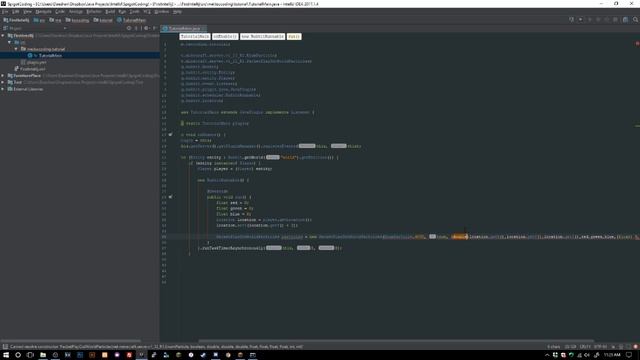The width and height of the screenshot is (640, 360).
Task: Click the red error indicator in the editor's top-right corner
Action: tap(637, 44)
